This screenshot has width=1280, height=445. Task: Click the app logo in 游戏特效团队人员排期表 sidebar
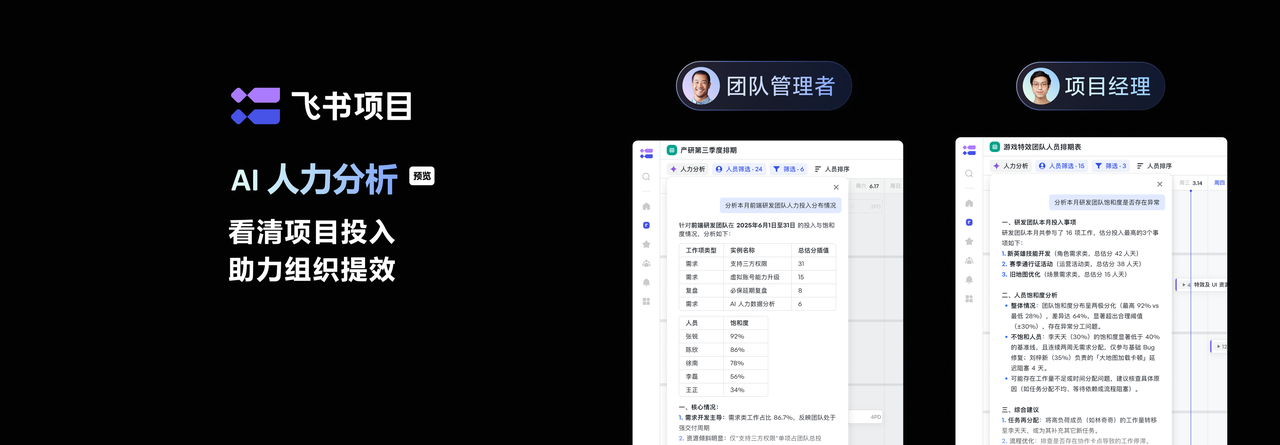(x=969, y=150)
